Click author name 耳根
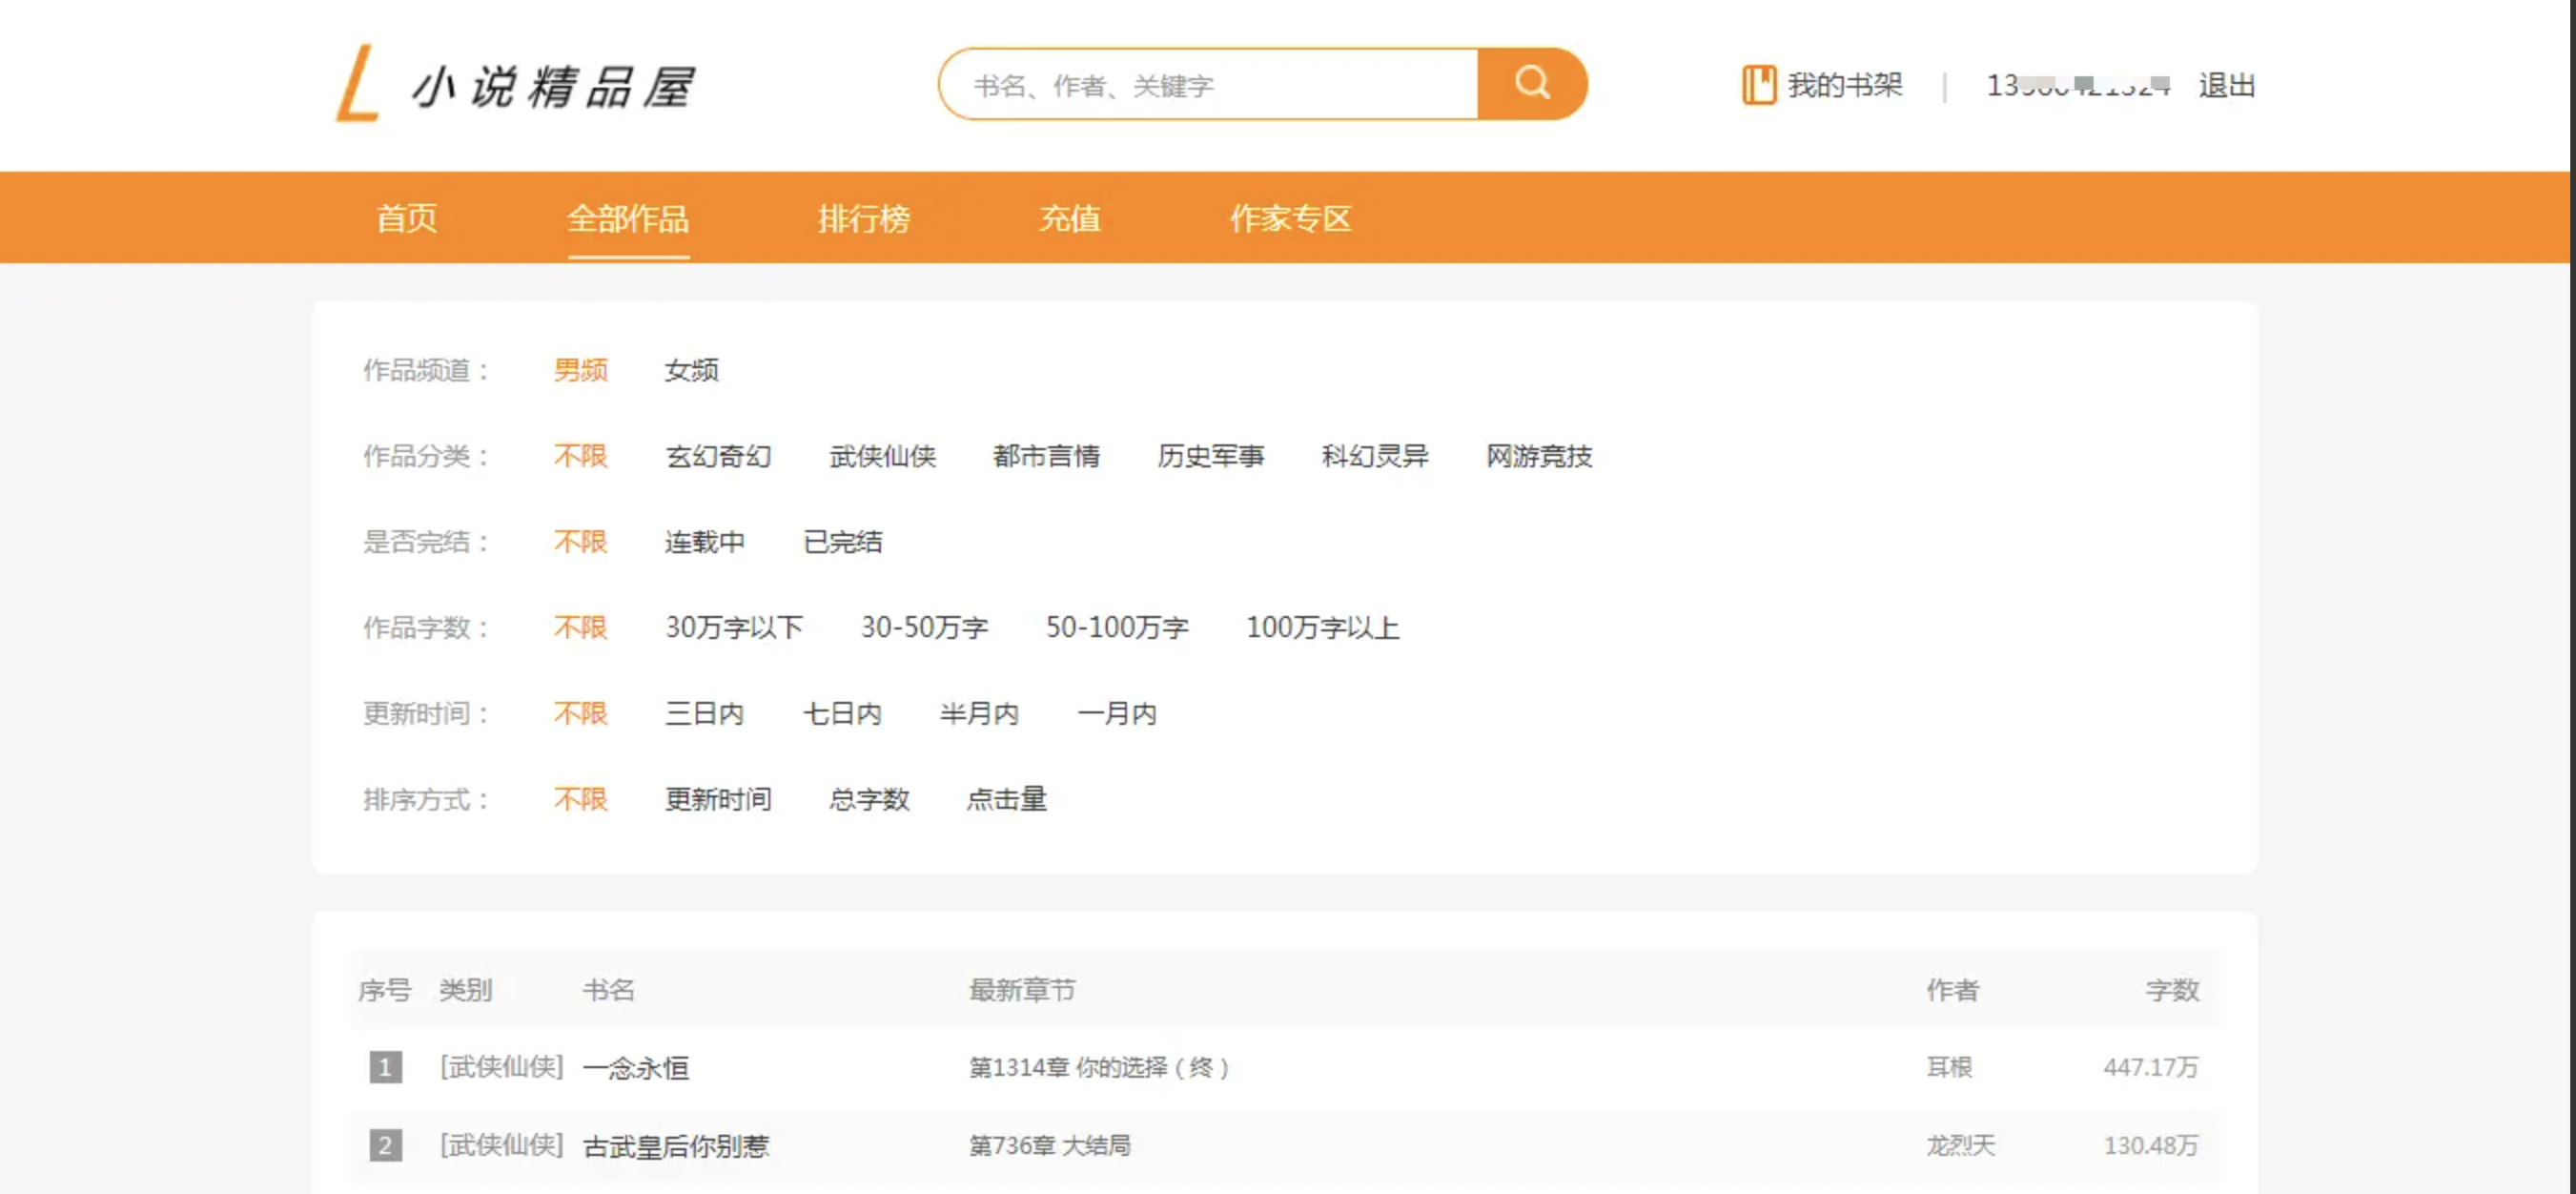 [x=1949, y=1068]
